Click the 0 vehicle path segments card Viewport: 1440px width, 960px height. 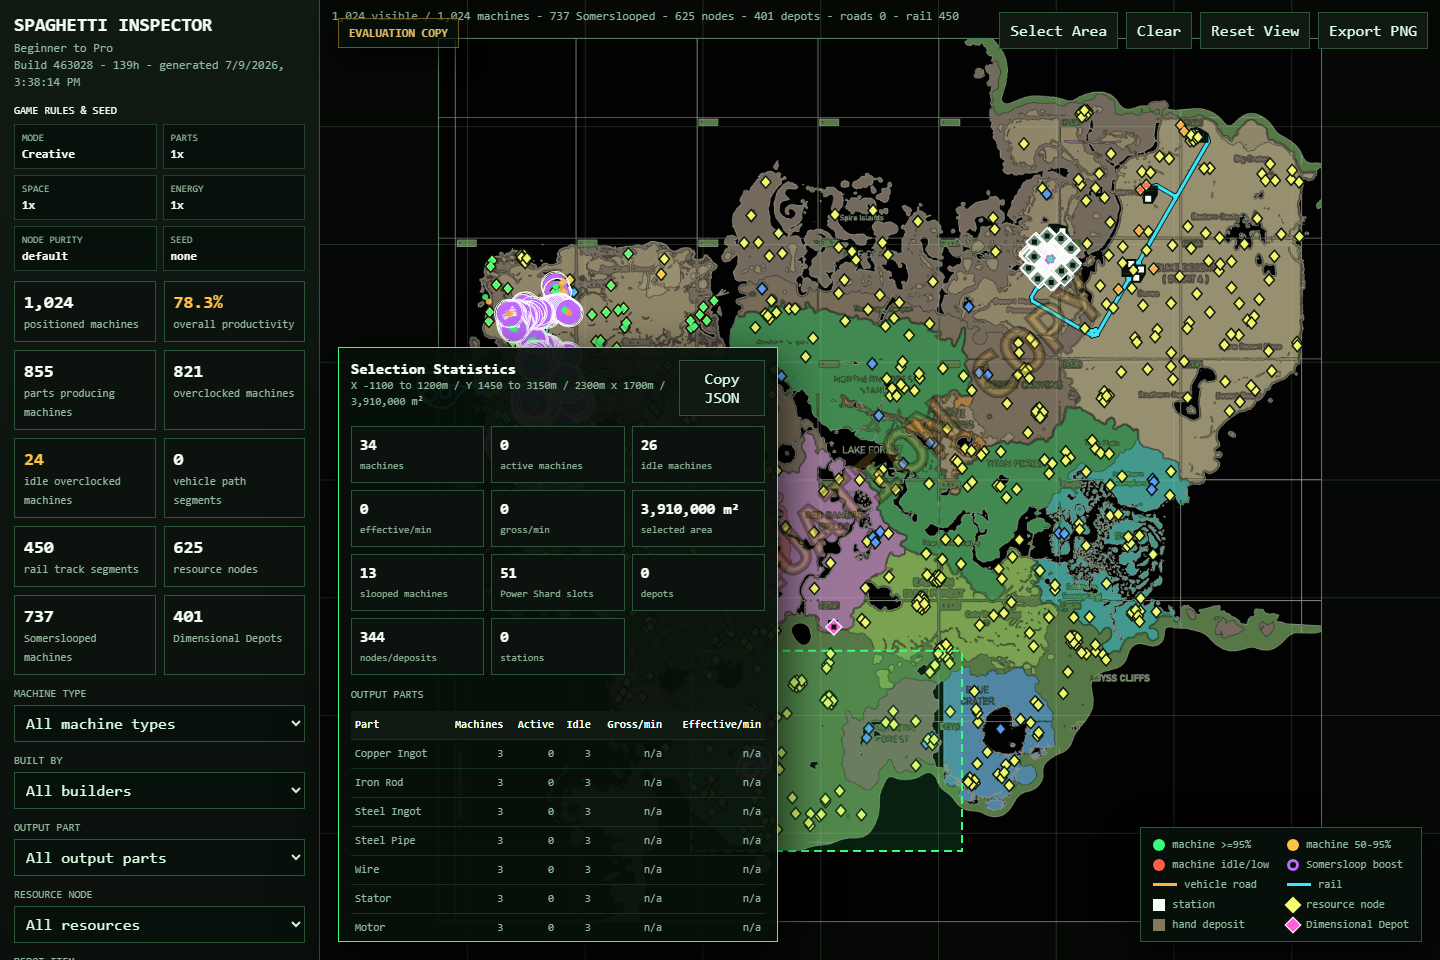[x=234, y=478]
